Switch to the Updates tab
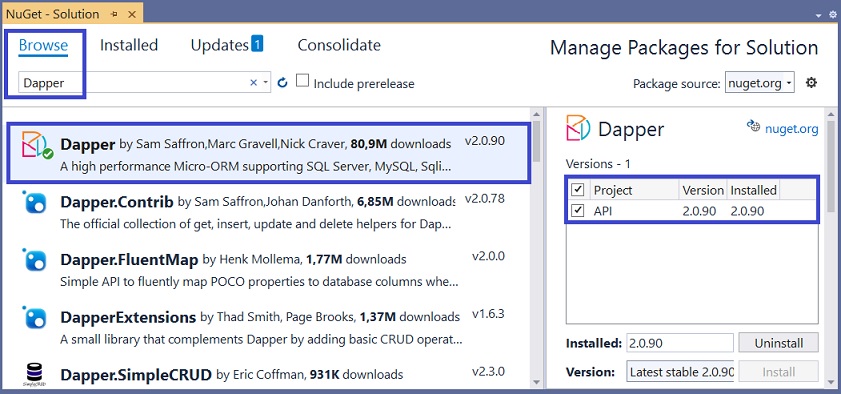The width and height of the screenshot is (841, 394). pos(219,46)
